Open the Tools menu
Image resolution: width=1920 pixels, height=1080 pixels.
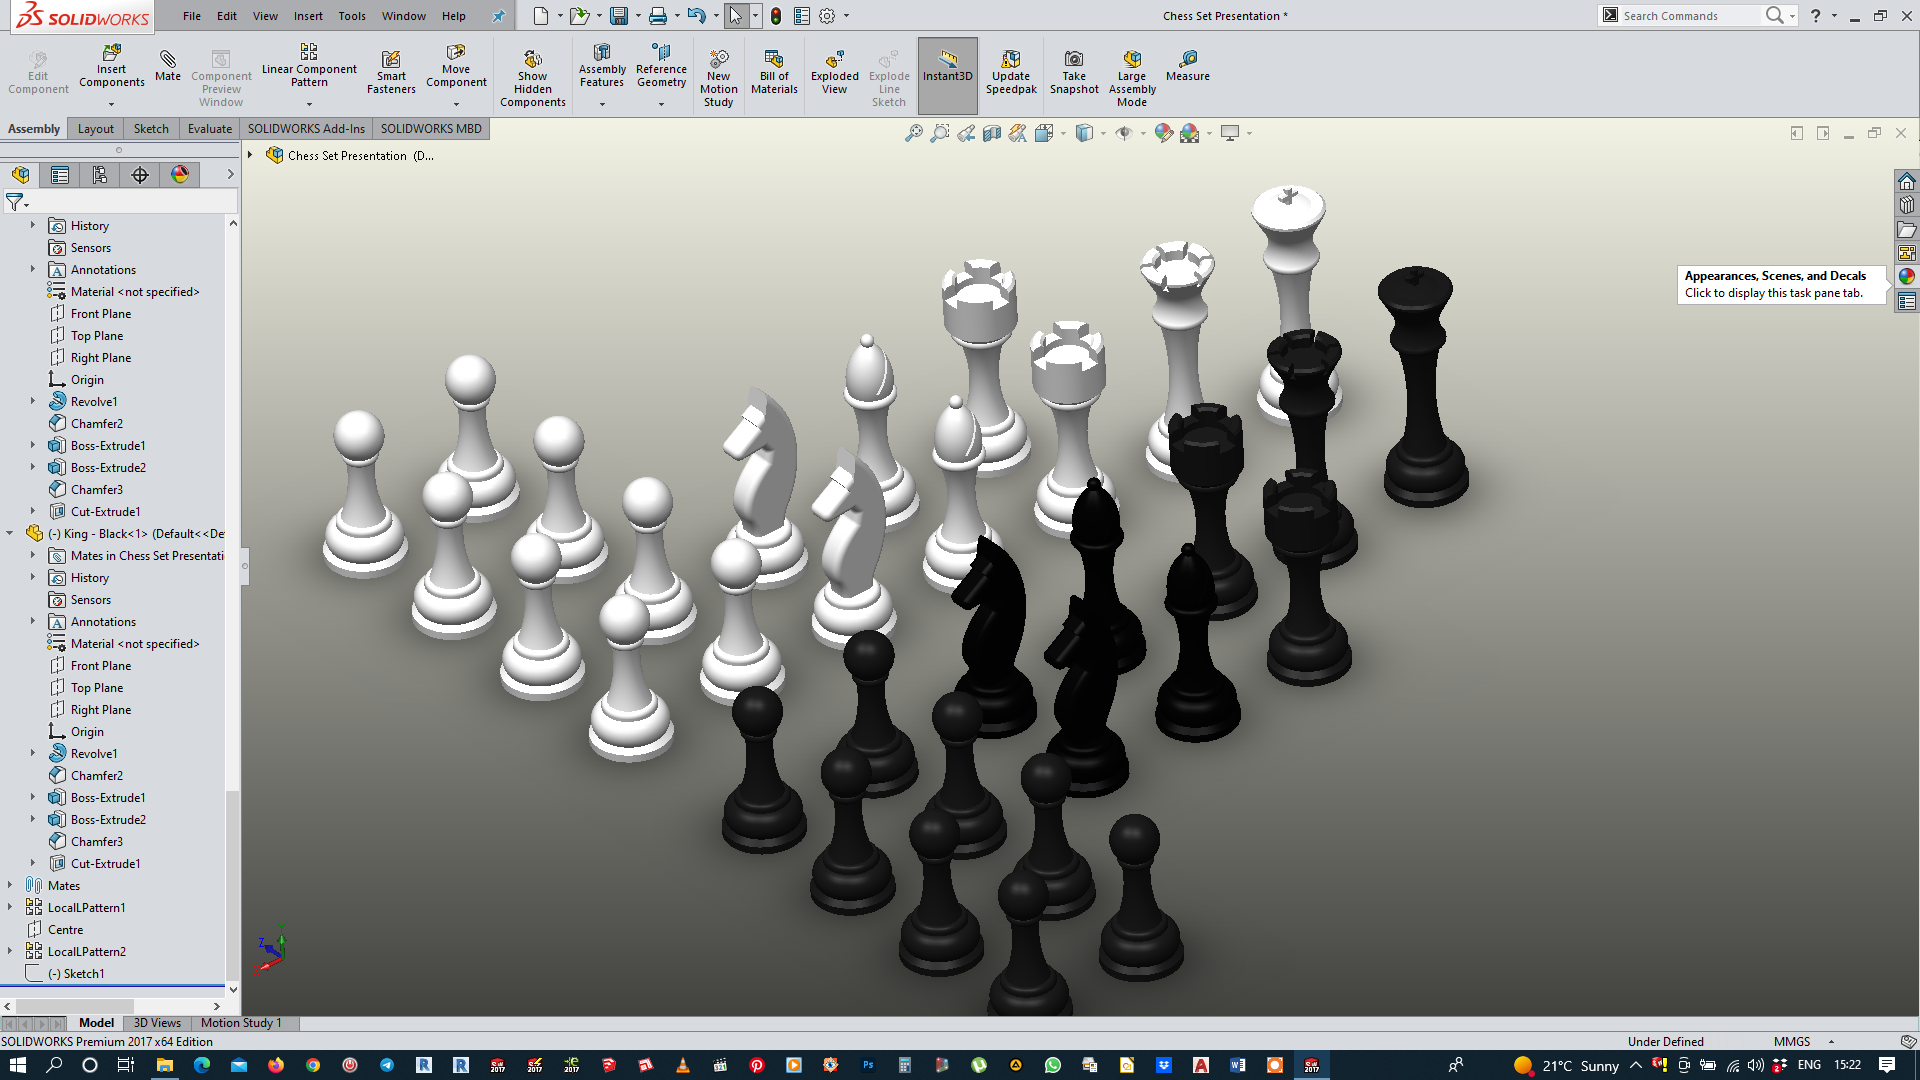(351, 16)
